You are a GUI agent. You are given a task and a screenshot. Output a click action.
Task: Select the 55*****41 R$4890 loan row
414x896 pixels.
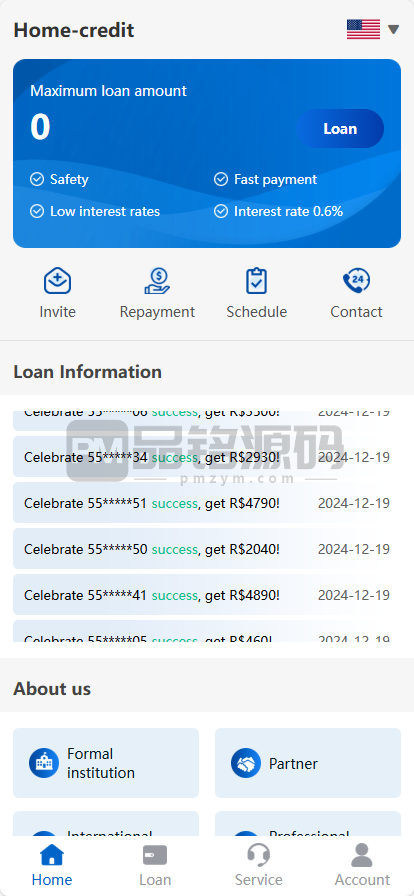[x=207, y=595]
